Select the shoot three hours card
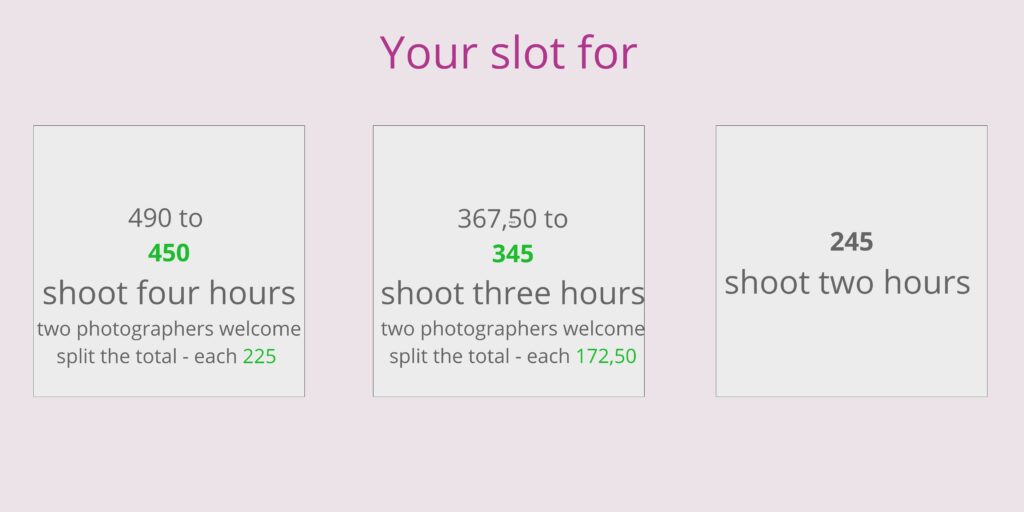 pos(509,261)
